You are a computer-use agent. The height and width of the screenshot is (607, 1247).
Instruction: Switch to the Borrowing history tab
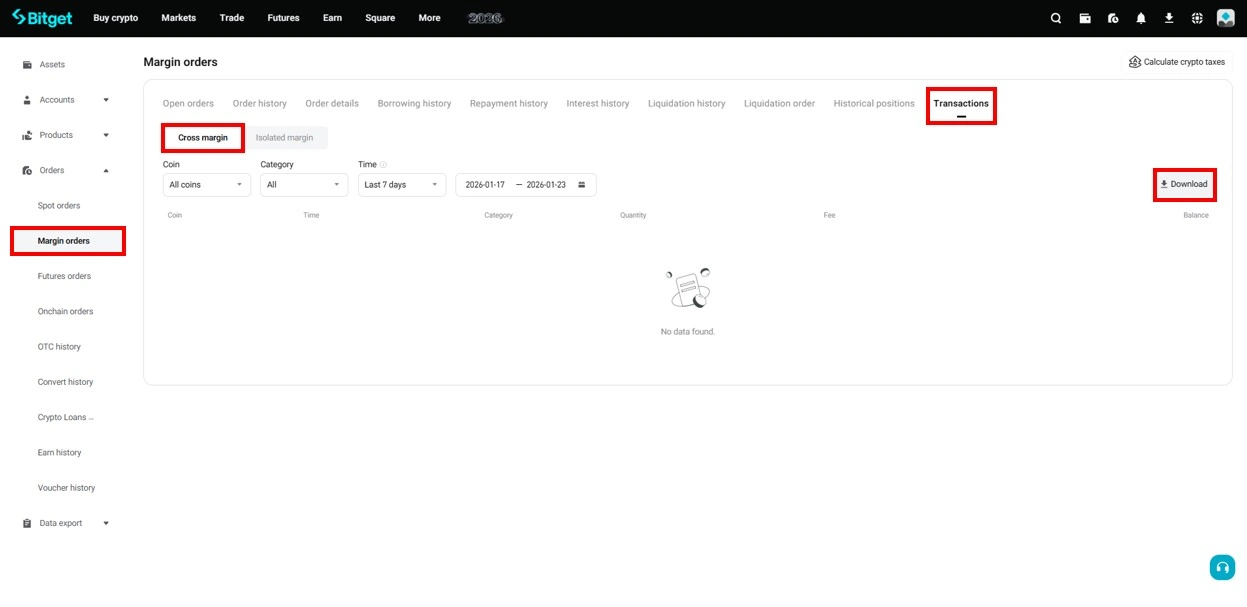coord(414,104)
